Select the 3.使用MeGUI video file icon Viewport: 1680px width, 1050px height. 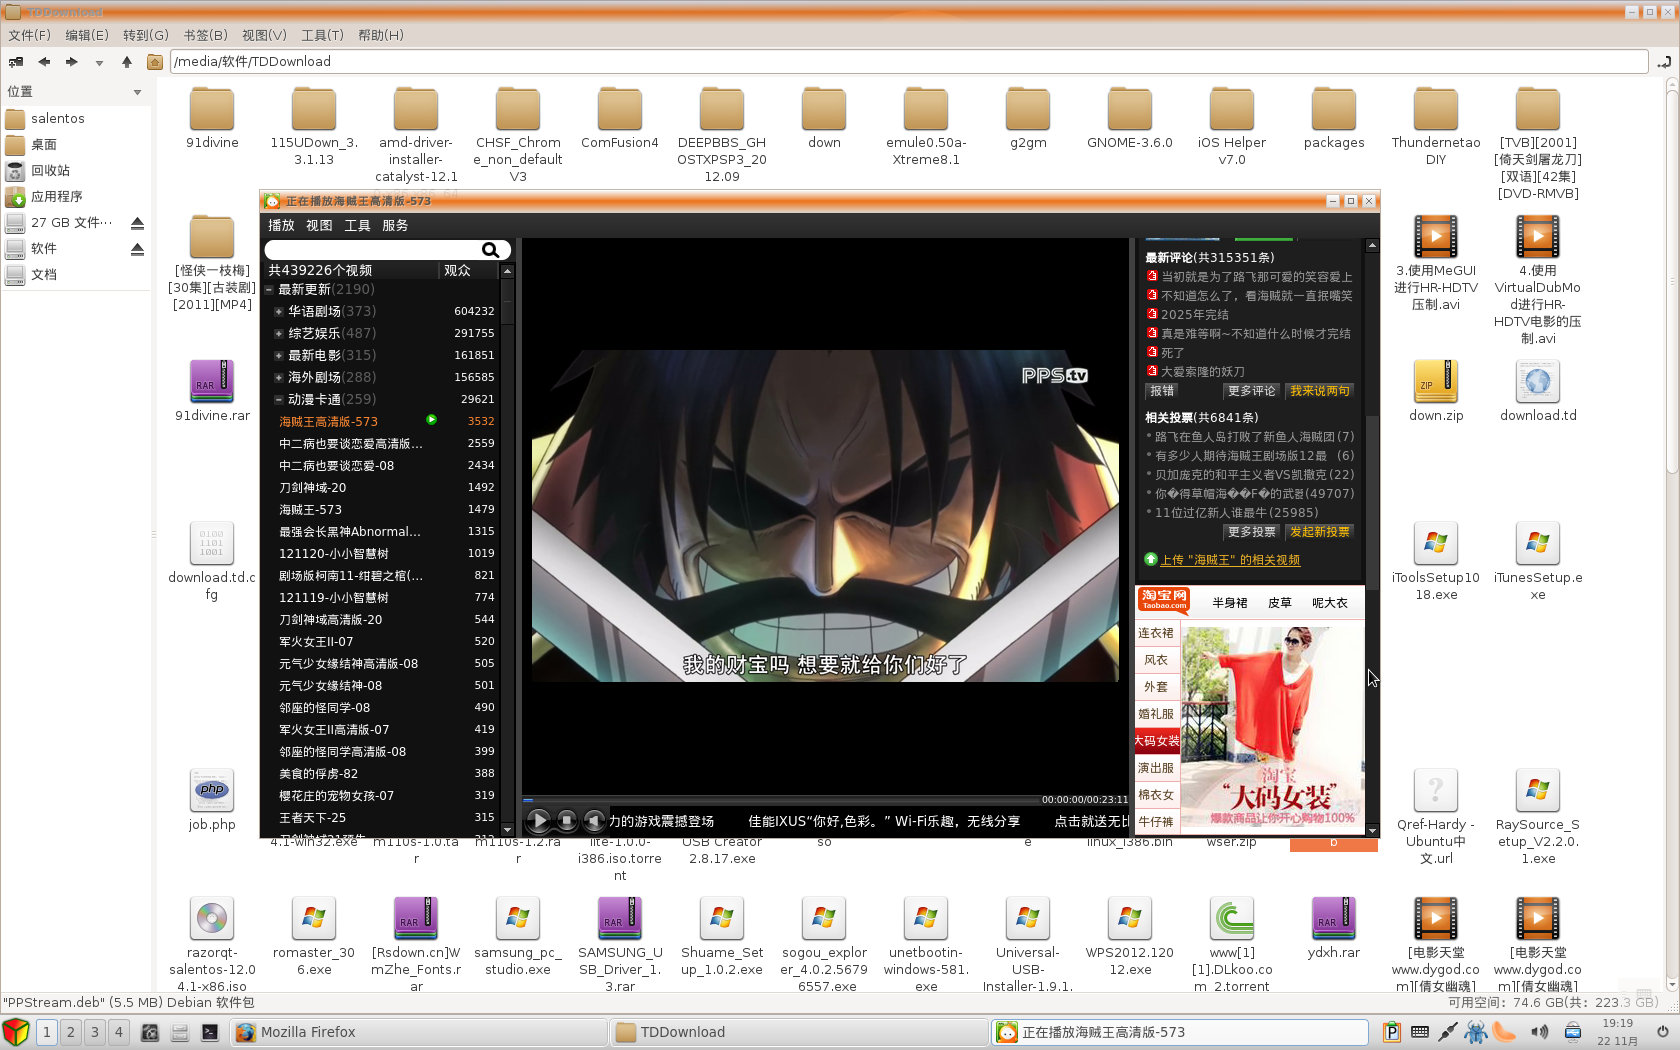coord(1436,236)
